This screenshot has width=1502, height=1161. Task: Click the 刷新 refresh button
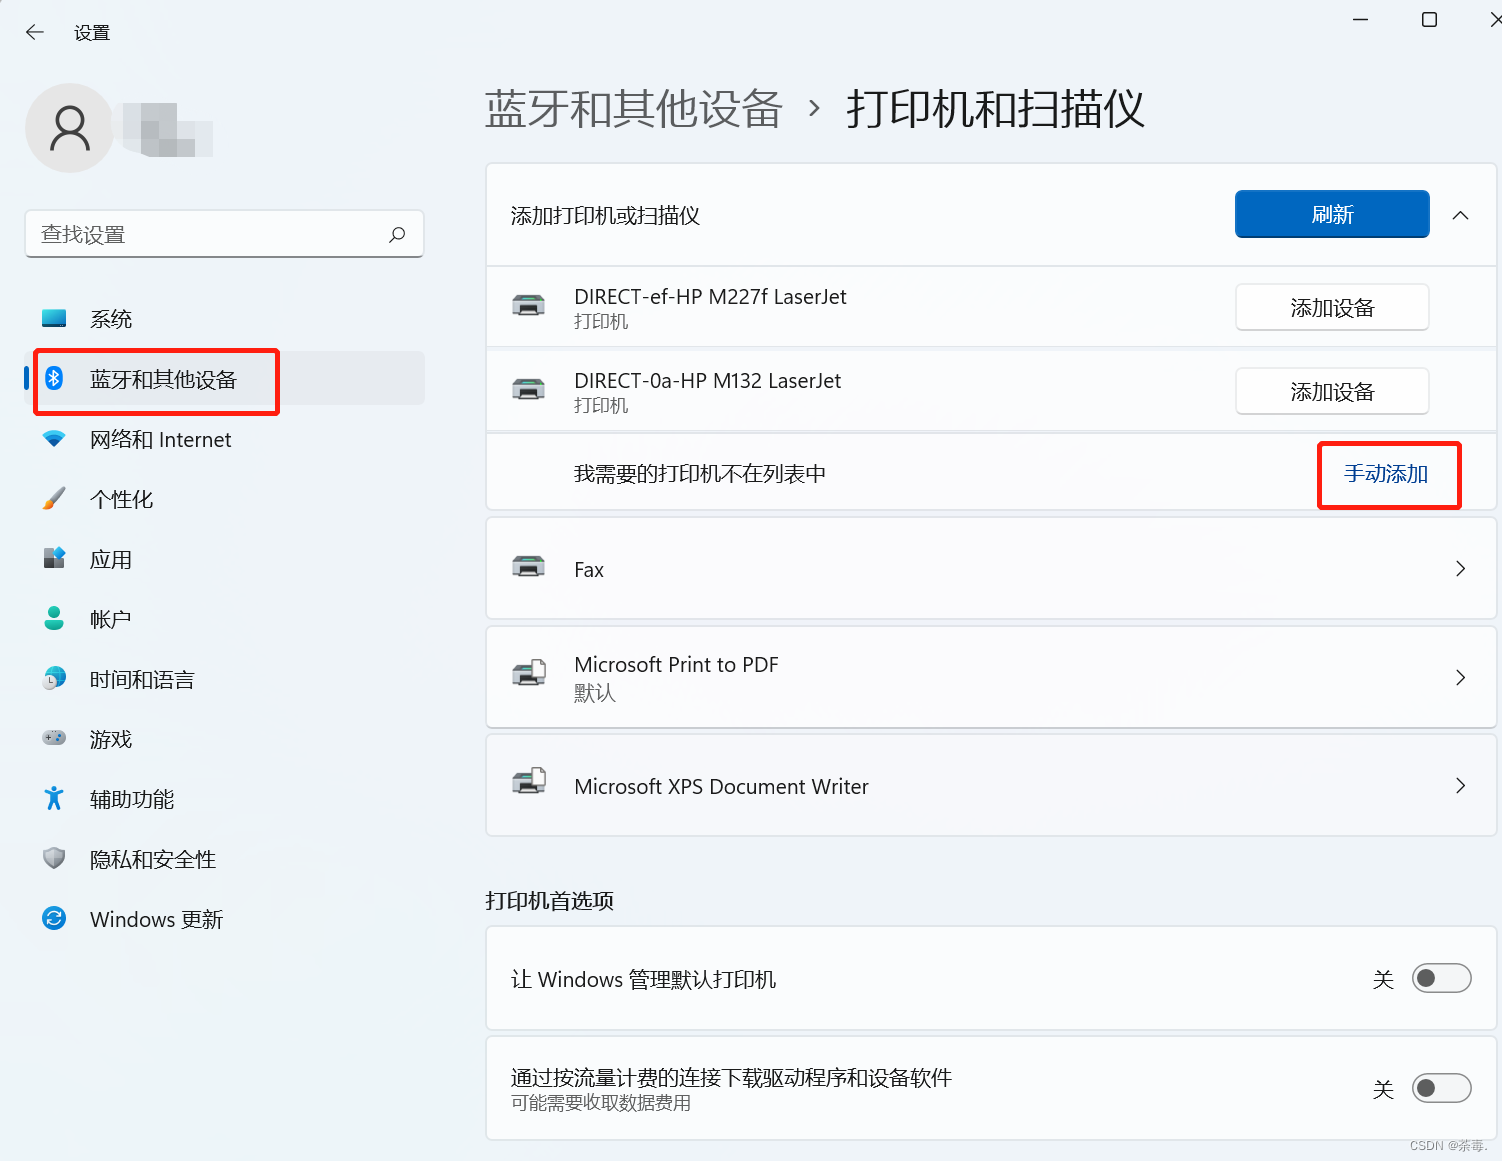(x=1332, y=214)
